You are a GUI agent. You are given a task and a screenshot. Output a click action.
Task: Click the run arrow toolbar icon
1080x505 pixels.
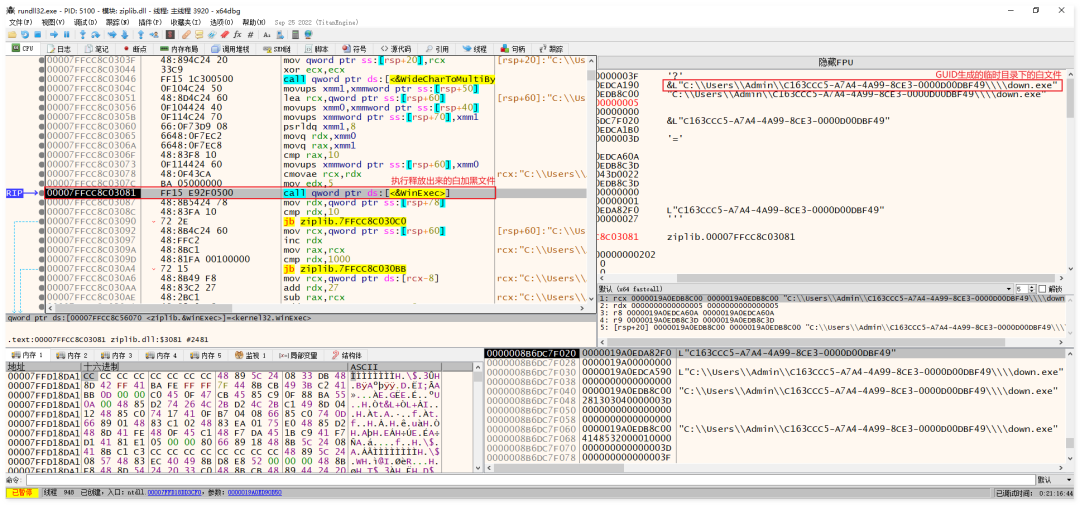[x=54, y=34]
